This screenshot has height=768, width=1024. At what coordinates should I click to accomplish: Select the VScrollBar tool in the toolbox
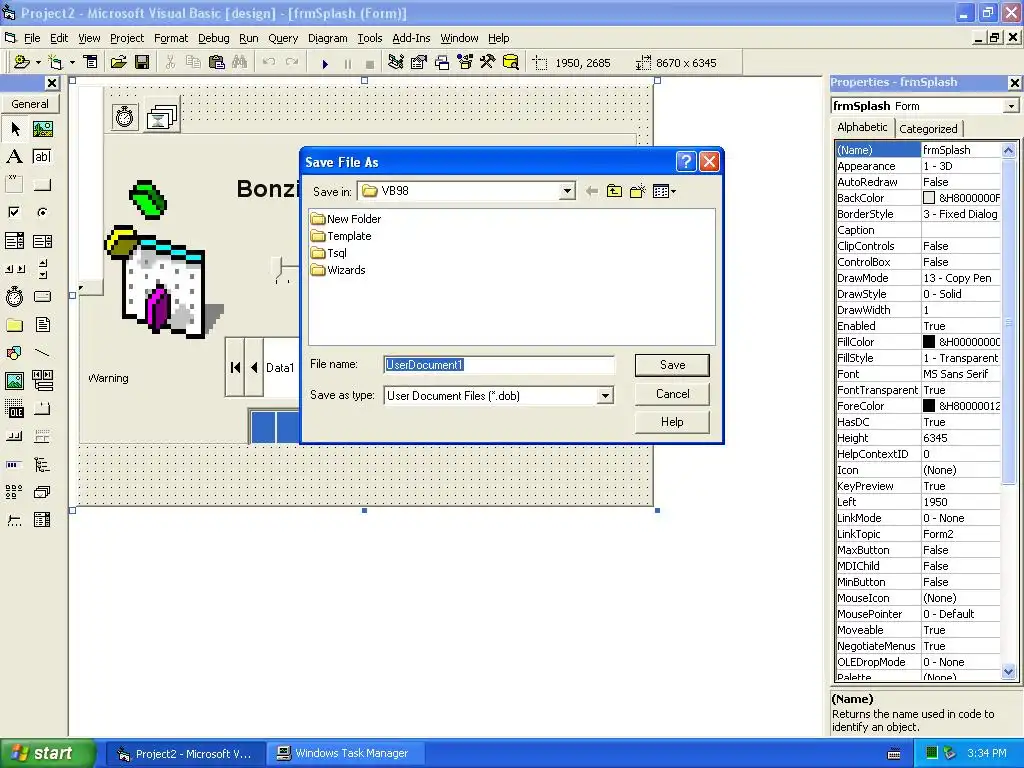[x=42, y=269]
